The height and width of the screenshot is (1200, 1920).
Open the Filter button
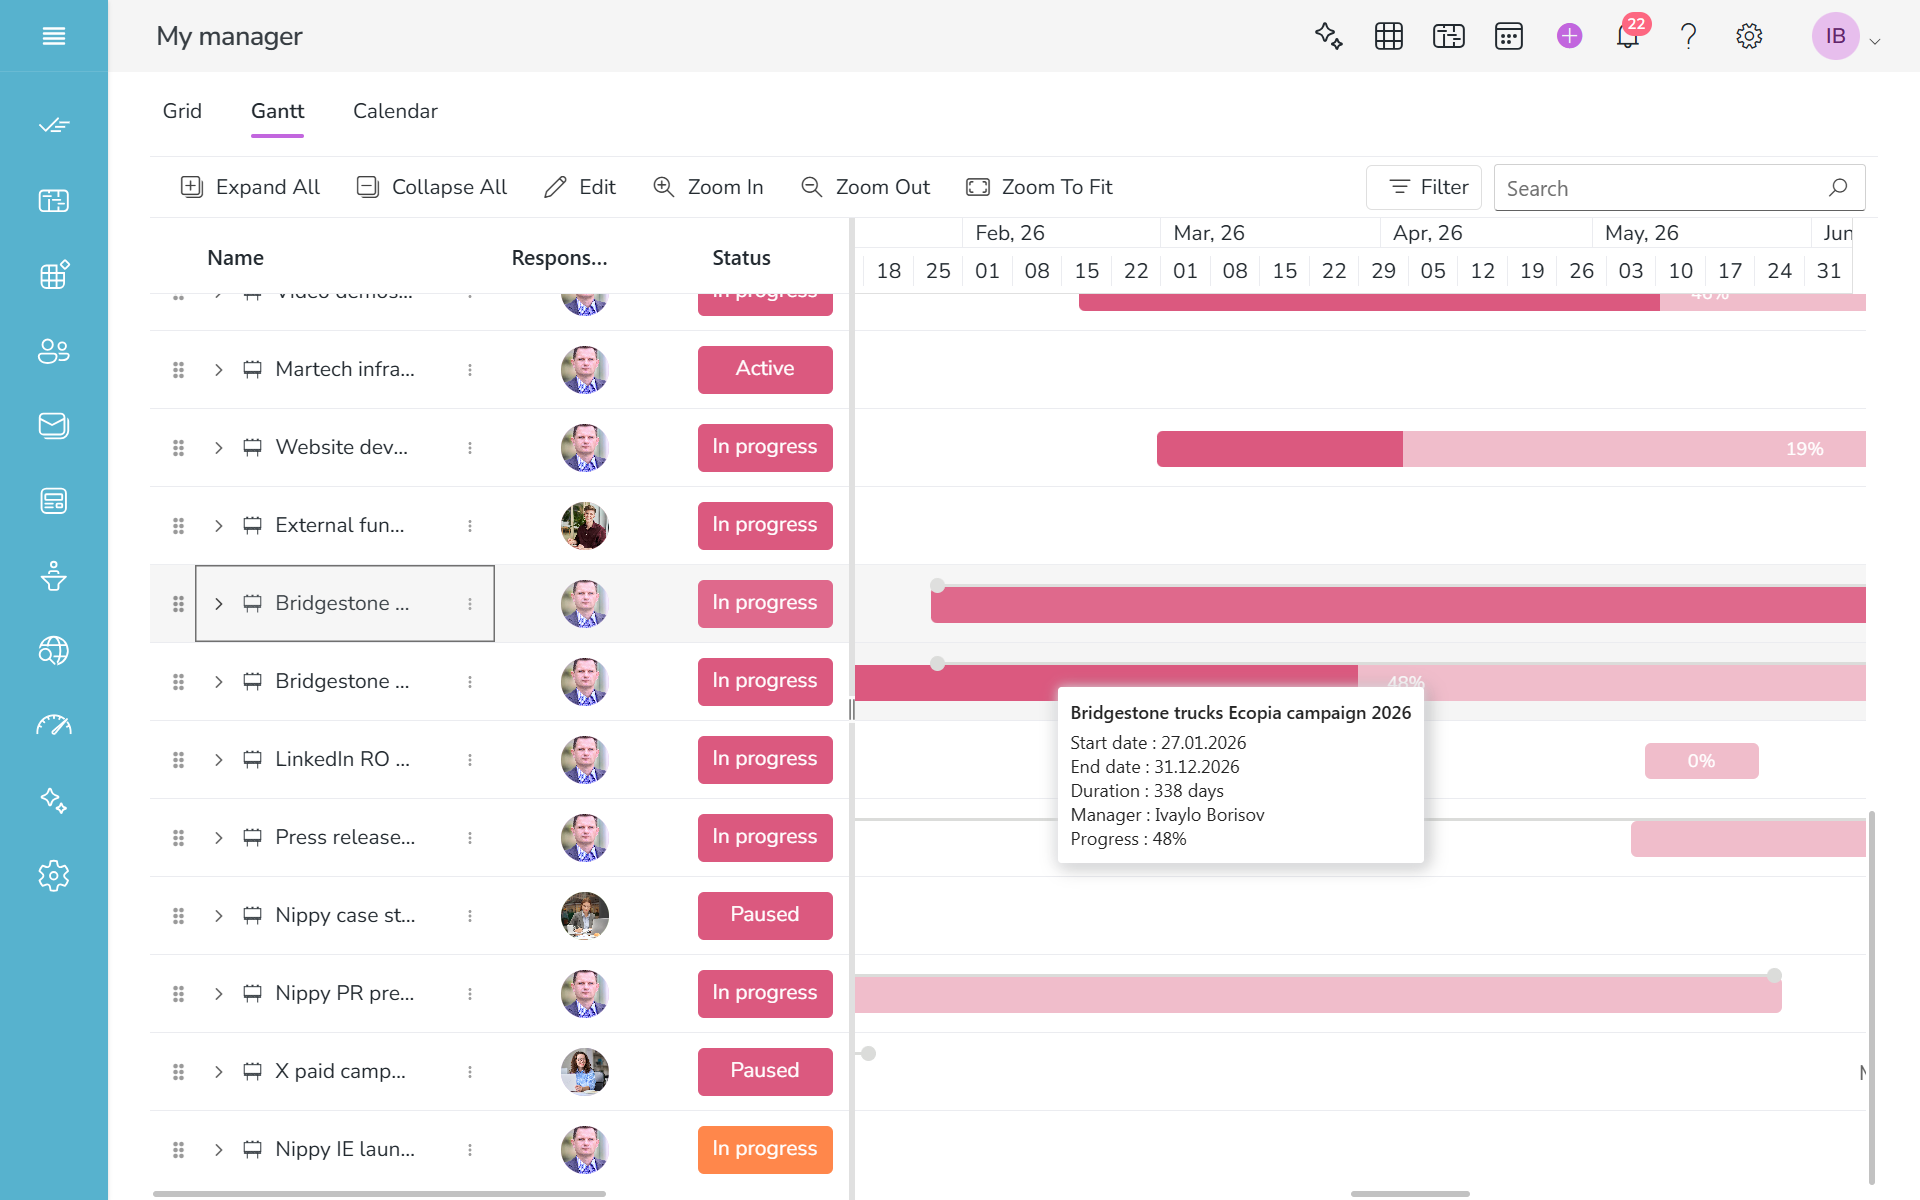[1424, 187]
